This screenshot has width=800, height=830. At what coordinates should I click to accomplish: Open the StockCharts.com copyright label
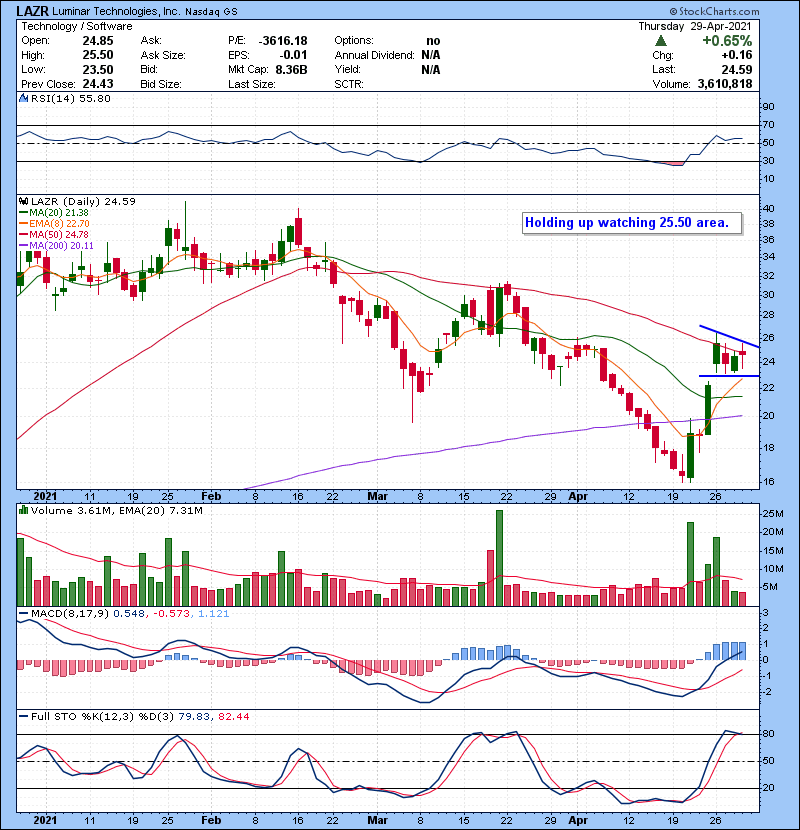[714, 11]
